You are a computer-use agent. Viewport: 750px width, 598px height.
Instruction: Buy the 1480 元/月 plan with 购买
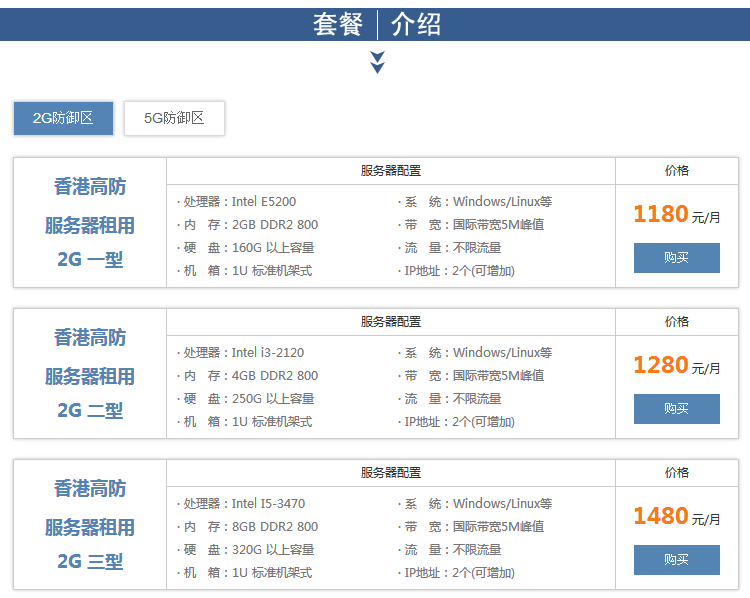[x=676, y=560]
